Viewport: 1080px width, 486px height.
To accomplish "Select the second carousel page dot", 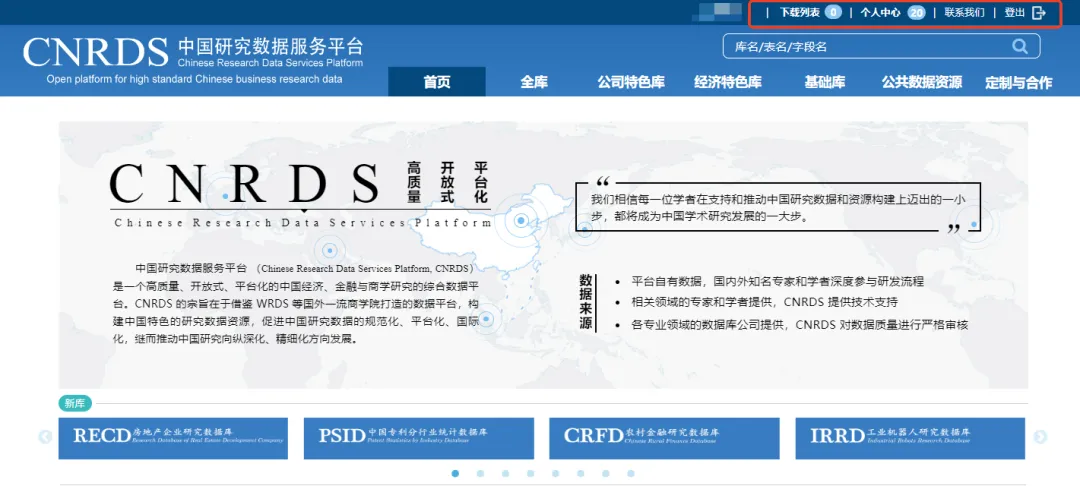I will click(480, 474).
